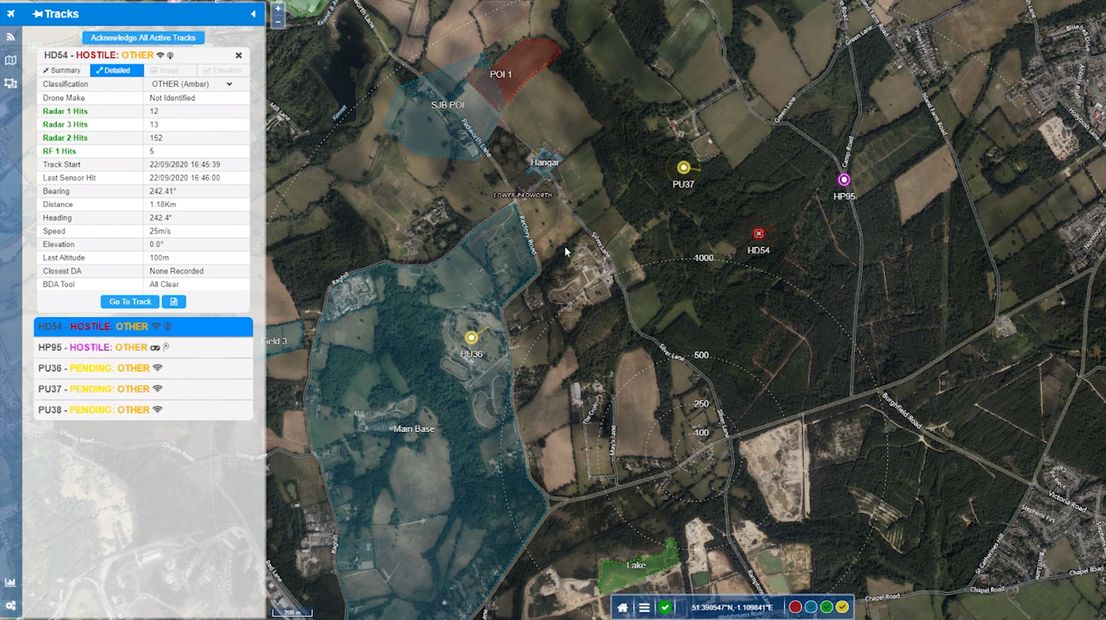The height and width of the screenshot is (620, 1106).
Task: Select the PU36 PENDING track row
Action: tap(143, 368)
